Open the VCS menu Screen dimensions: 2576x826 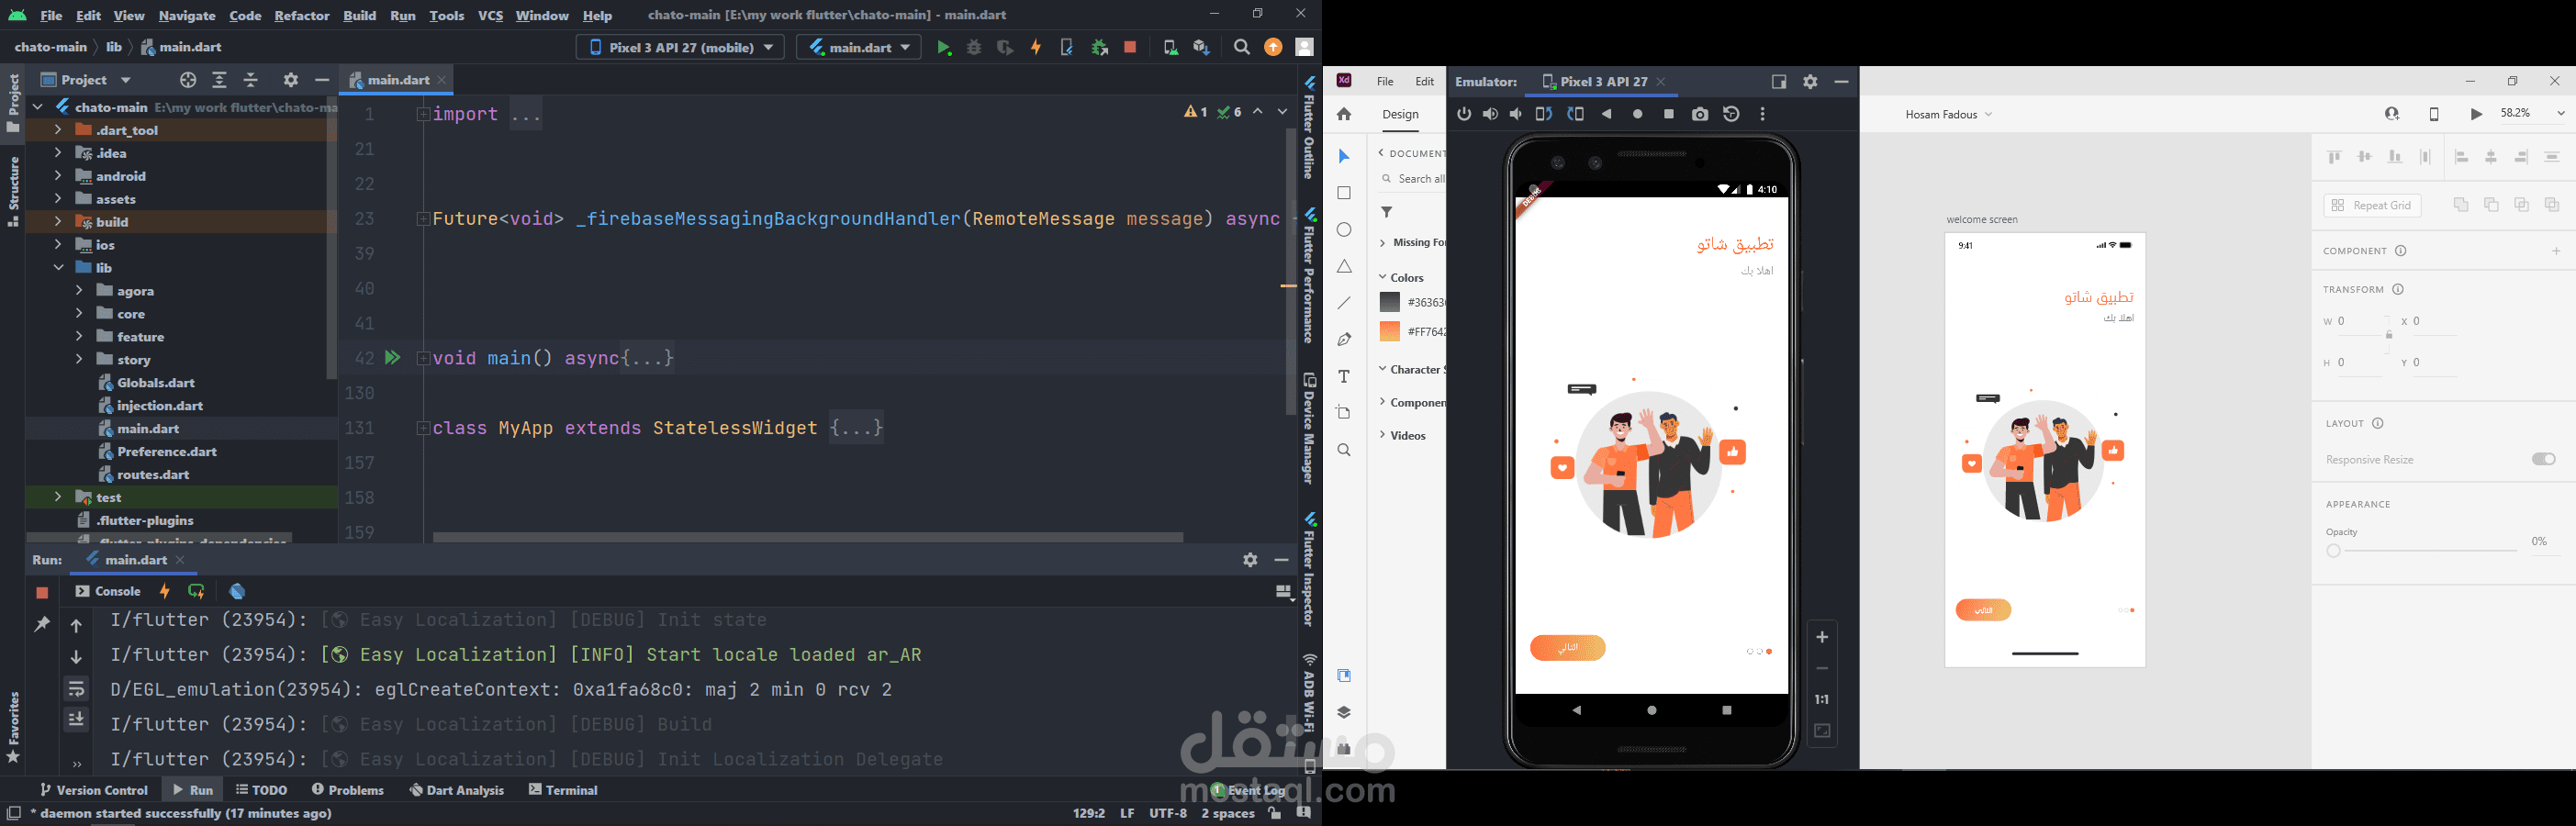click(490, 15)
